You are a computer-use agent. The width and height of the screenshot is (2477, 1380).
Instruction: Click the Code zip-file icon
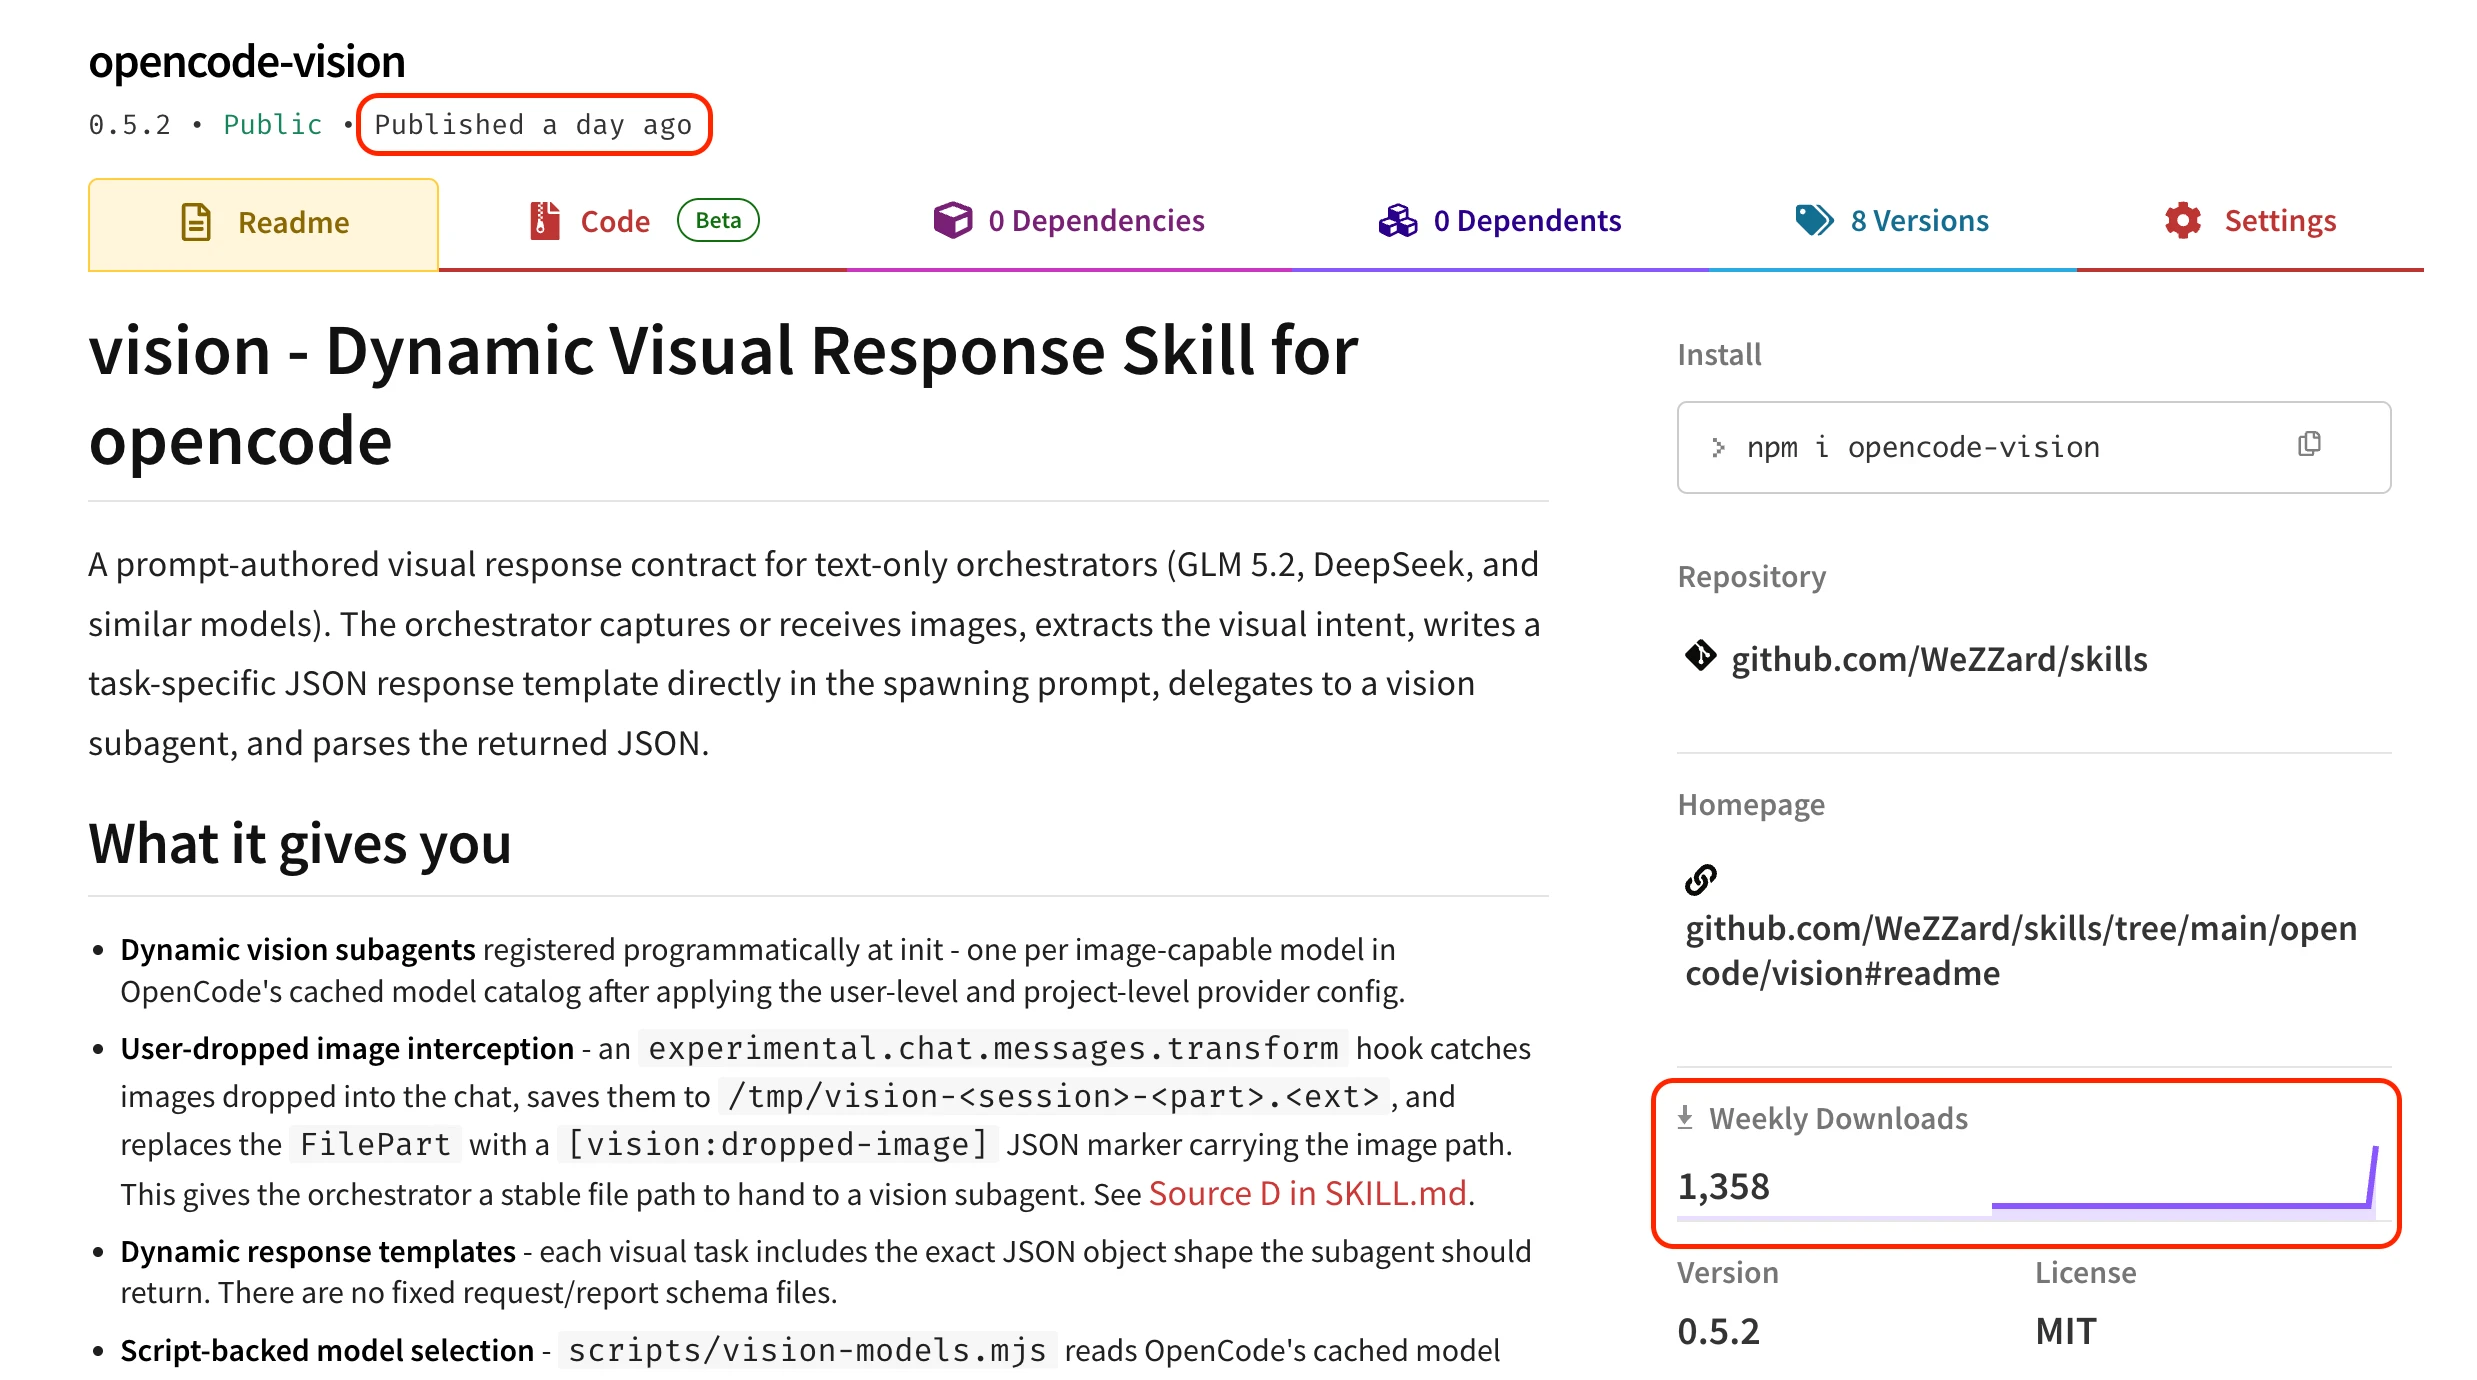[544, 221]
